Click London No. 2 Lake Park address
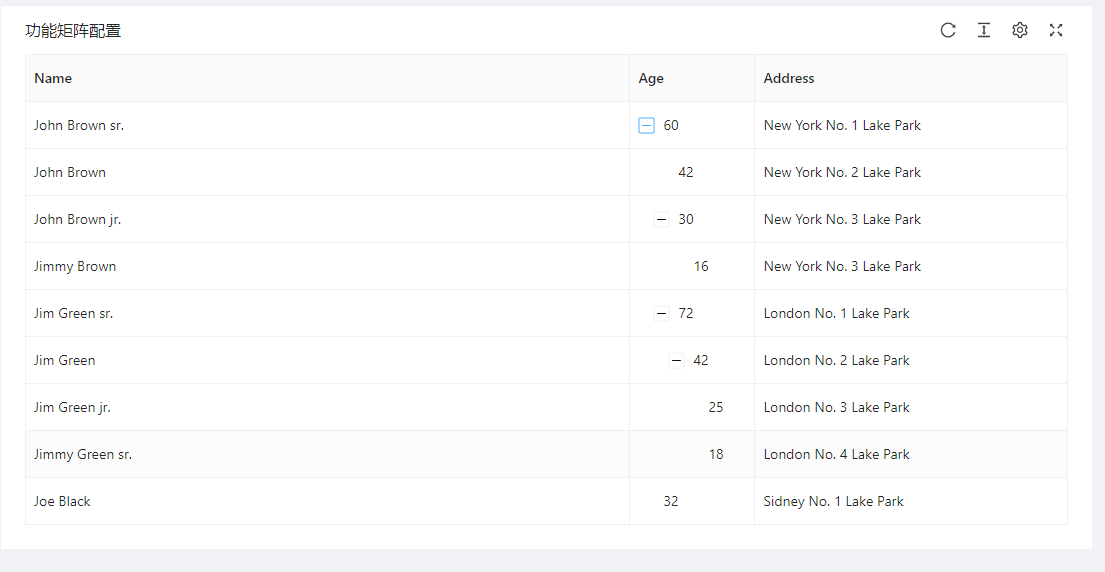Viewport: 1105px width, 572px height. [837, 361]
